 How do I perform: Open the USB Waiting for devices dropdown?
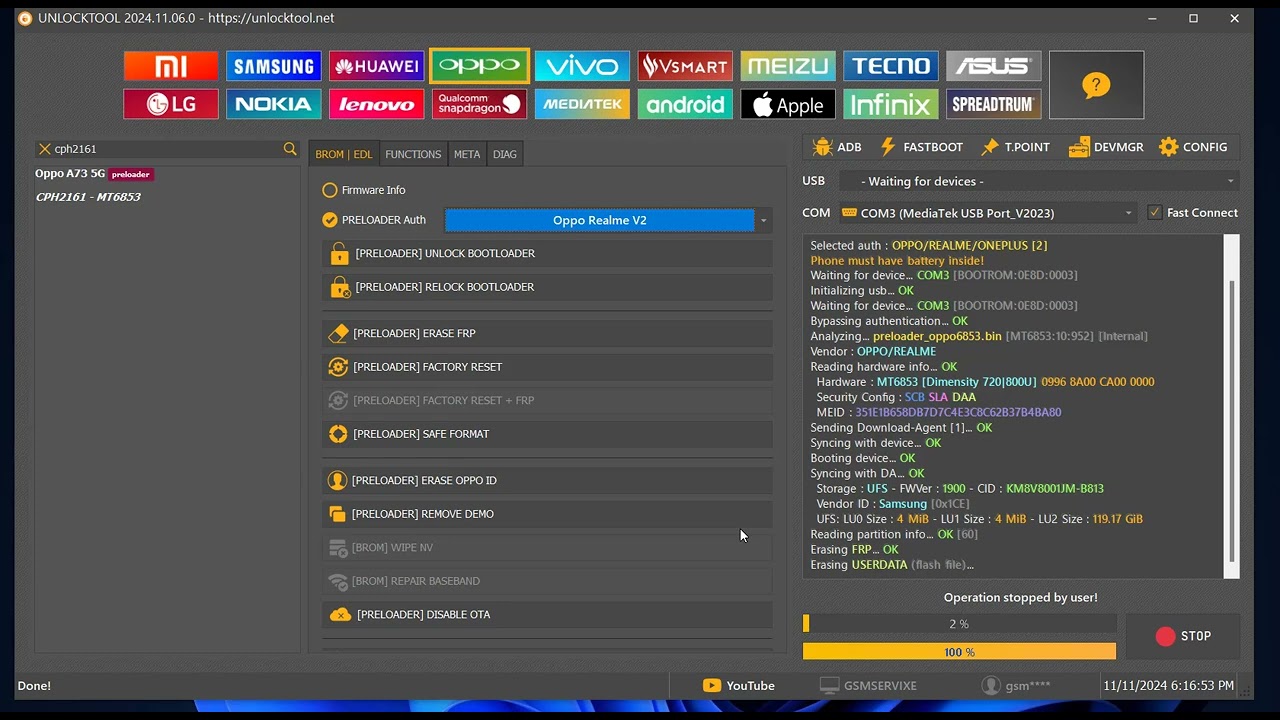coord(1039,181)
